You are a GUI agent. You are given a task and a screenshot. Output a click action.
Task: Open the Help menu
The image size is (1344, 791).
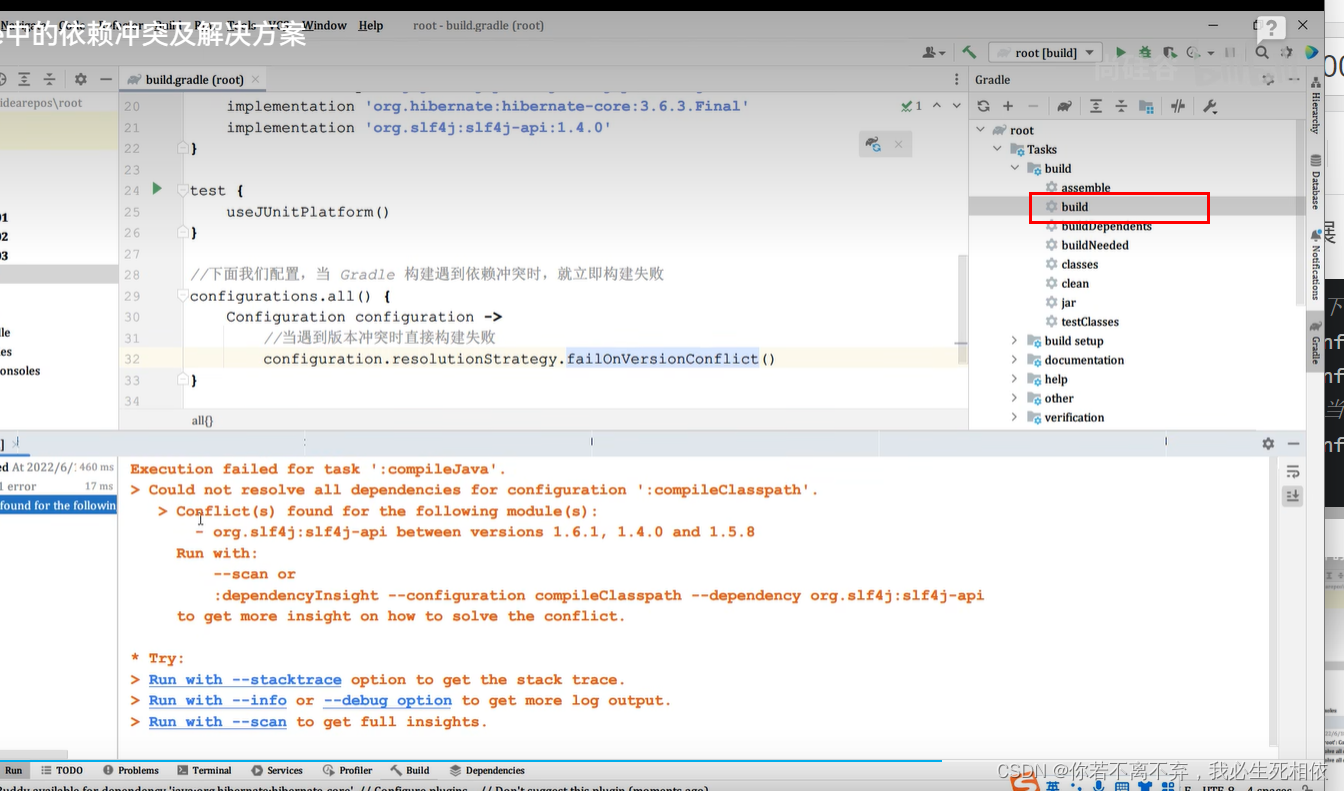pos(370,26)
